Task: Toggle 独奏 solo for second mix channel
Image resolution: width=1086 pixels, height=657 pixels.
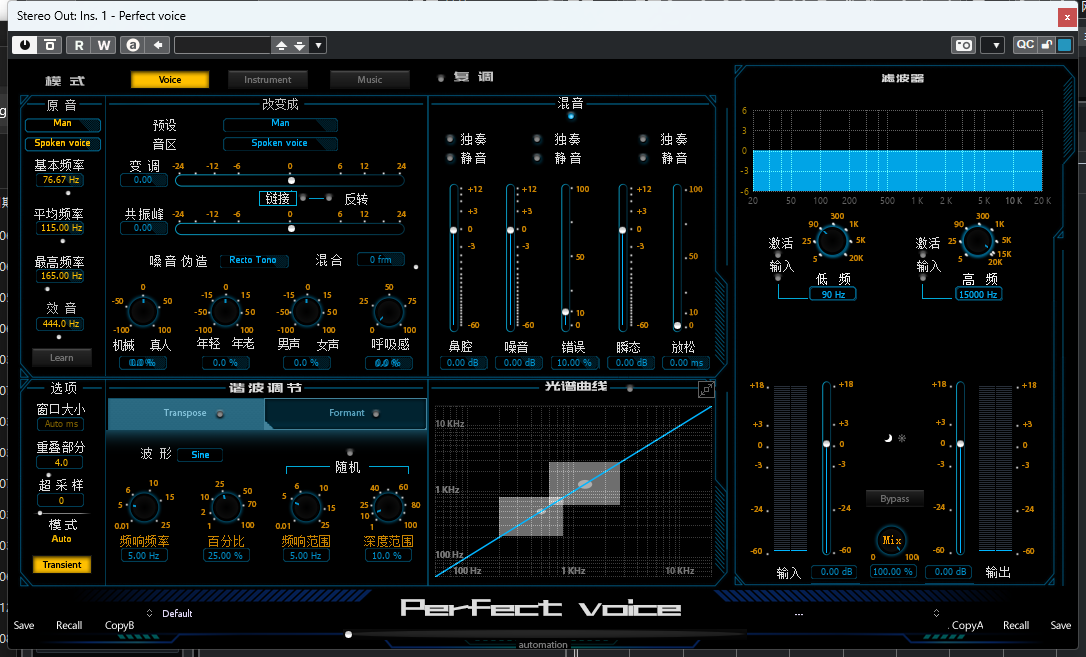Action: [537, 139]
